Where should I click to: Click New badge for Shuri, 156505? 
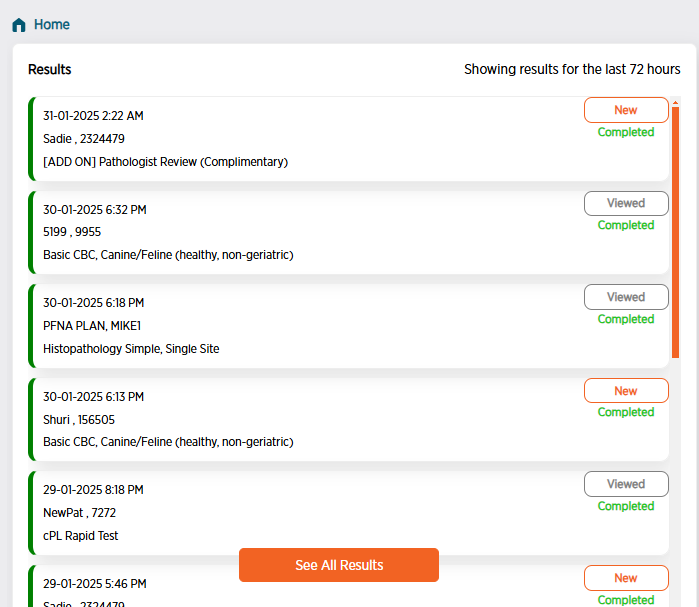626,391
